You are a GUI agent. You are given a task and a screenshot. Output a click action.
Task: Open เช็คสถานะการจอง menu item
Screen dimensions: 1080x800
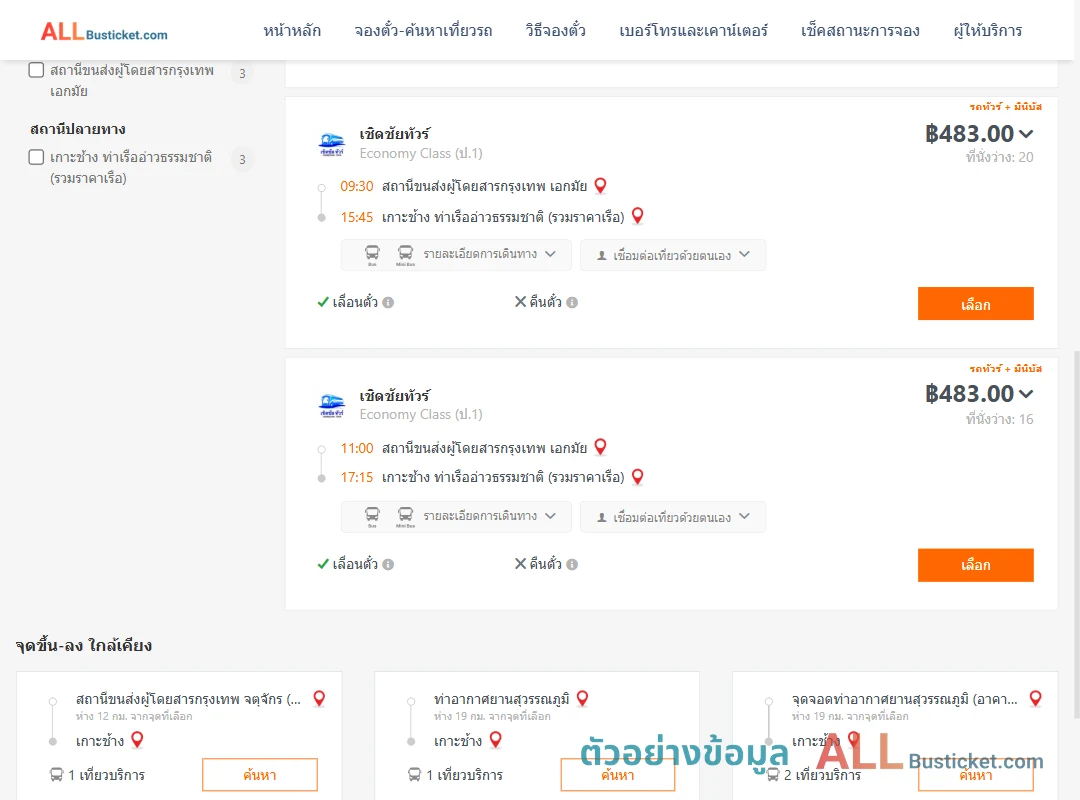tap(860, 31)
